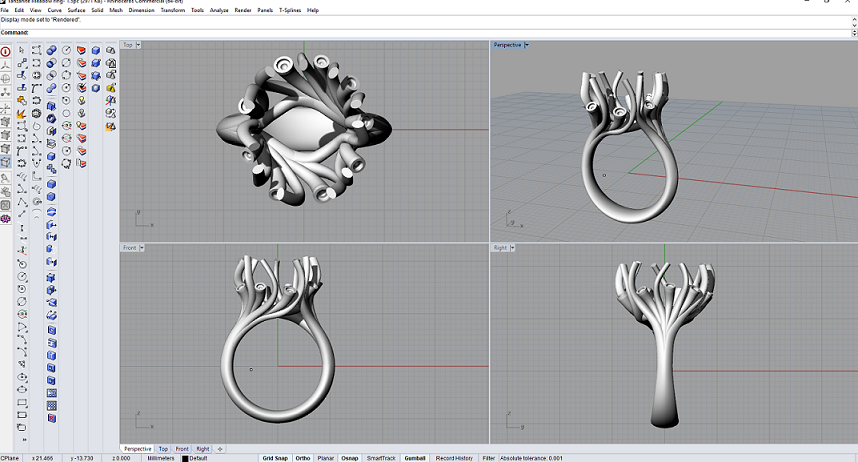The height and width of the screenshot is (462, 858).
Task: Toggle the selection Filter
Action: (x=489, y=458)
